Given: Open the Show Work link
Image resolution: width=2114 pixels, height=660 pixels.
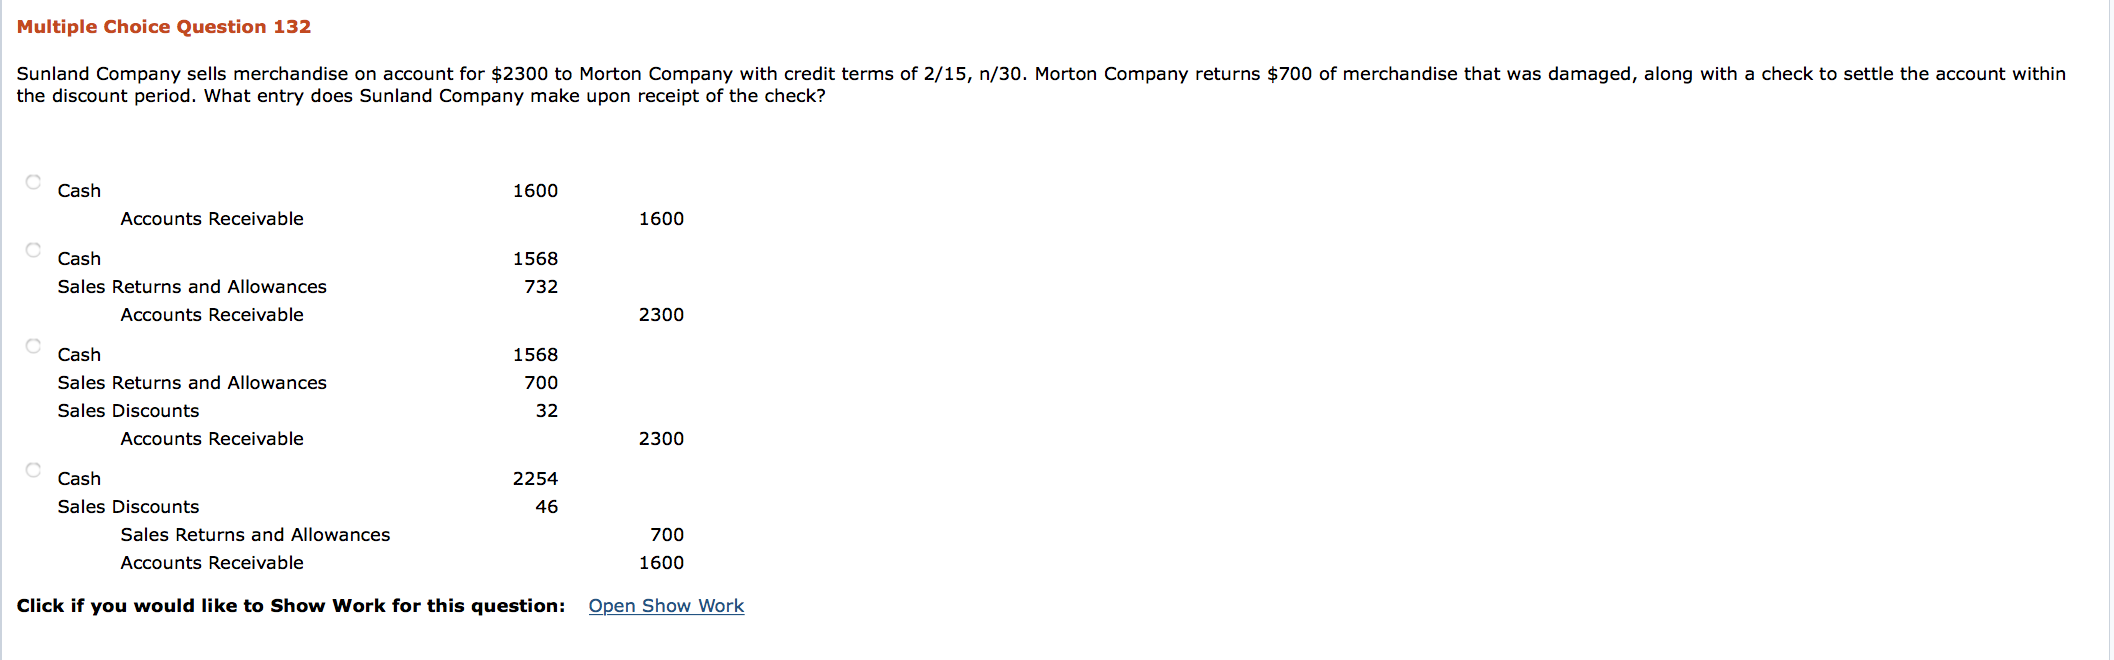Looking at the screenshot, I should point(666,605).
